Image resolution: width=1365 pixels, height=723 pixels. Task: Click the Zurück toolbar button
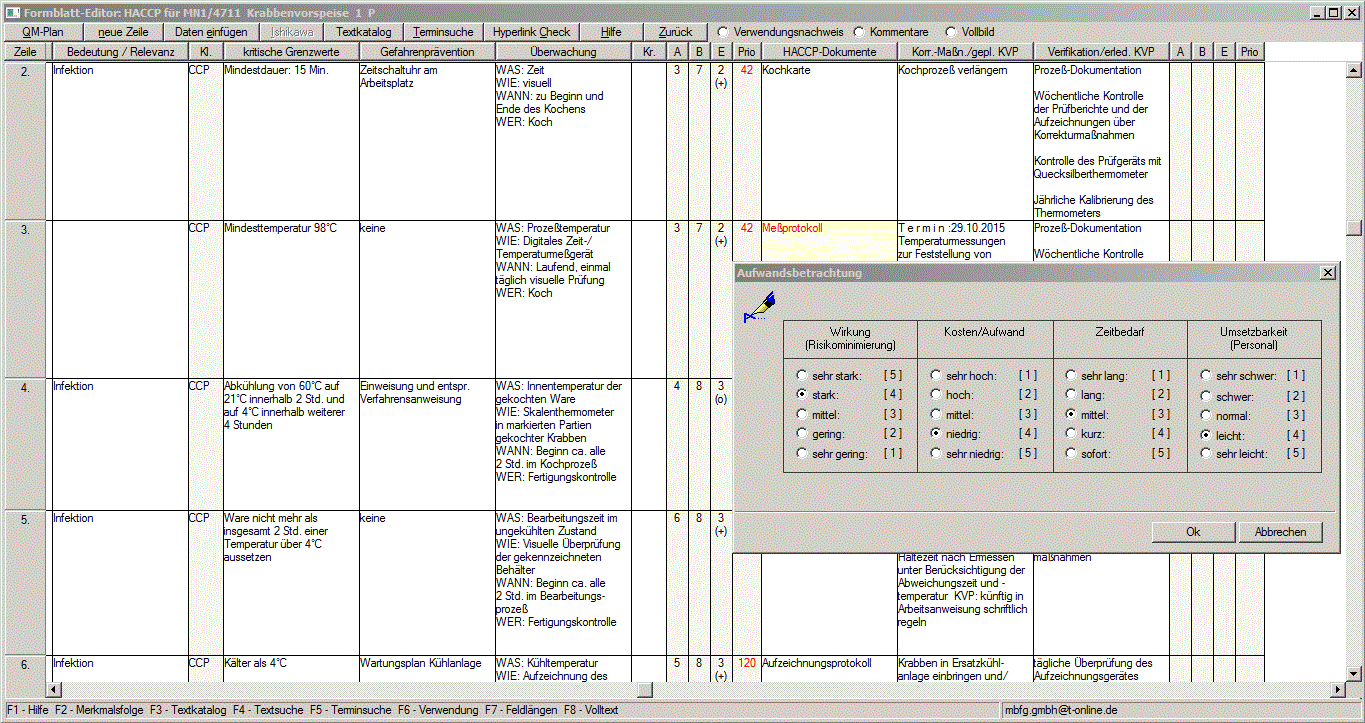675,32
